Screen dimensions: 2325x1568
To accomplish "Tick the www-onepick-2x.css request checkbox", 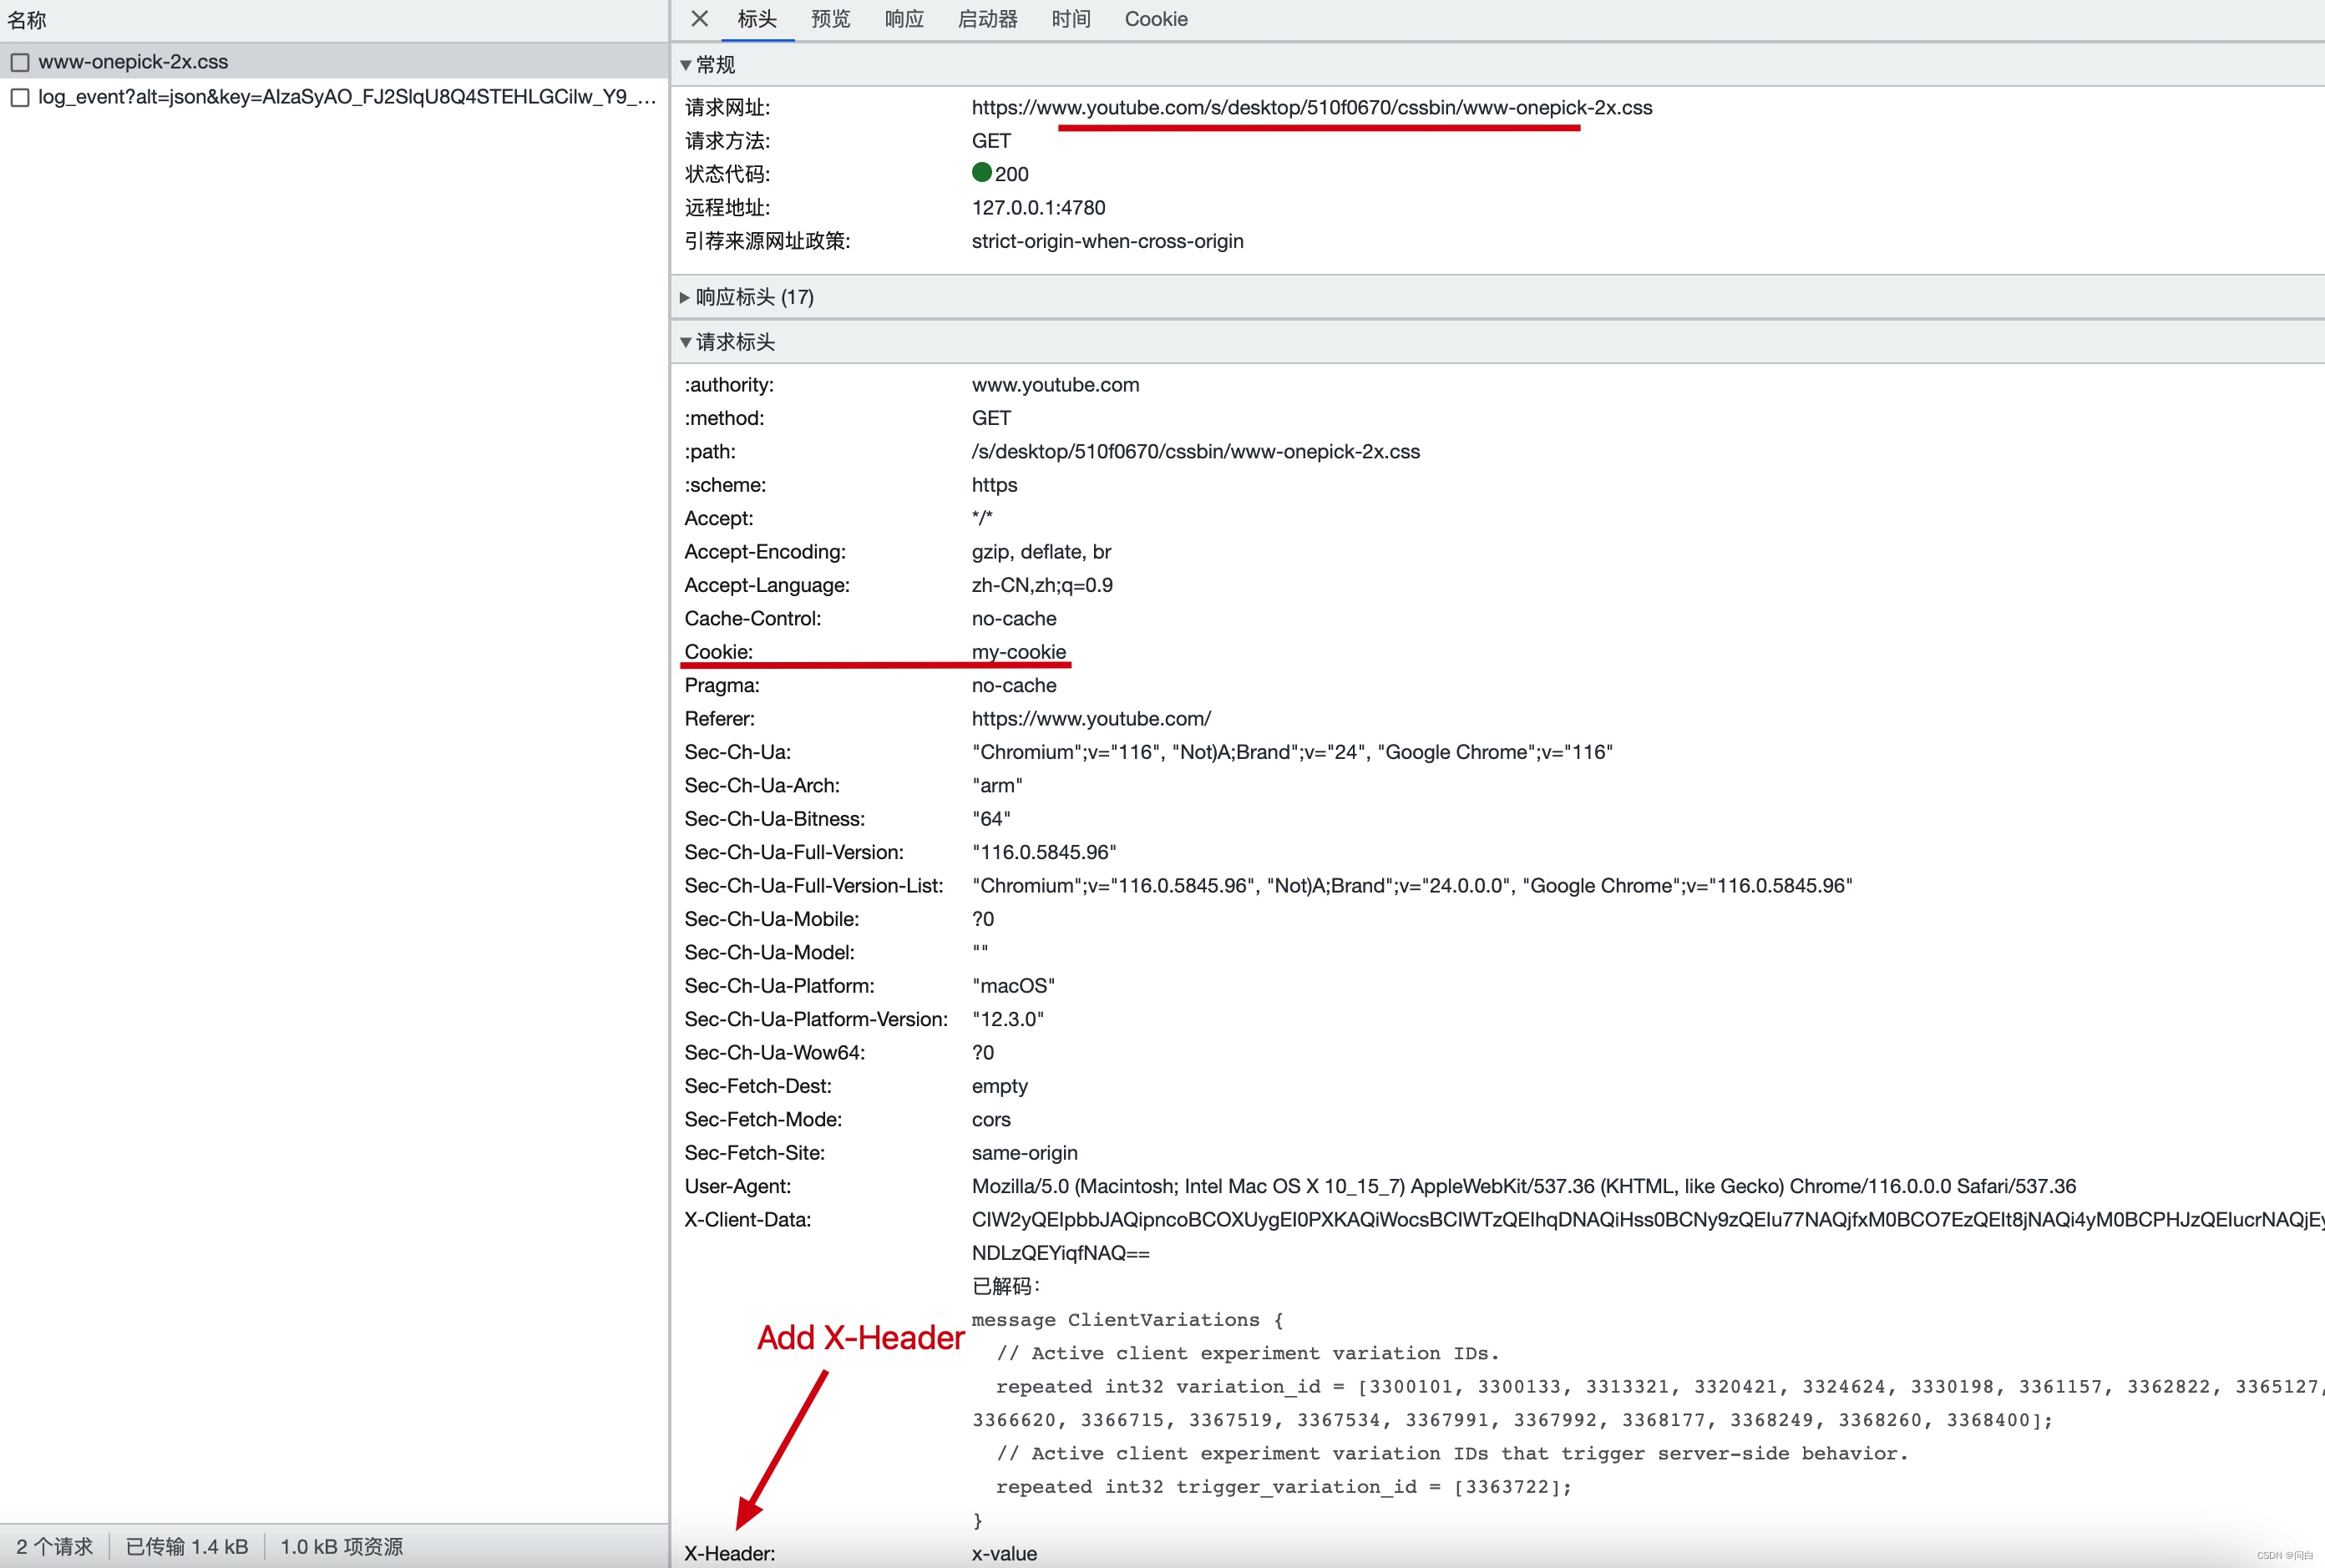I will (20, 62).
